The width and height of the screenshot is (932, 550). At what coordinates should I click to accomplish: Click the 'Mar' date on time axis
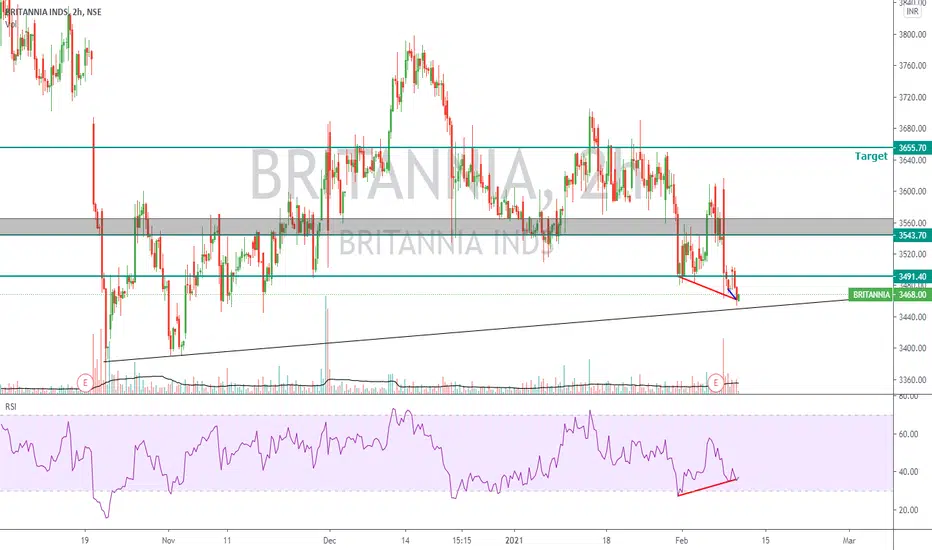pos(849,540)
